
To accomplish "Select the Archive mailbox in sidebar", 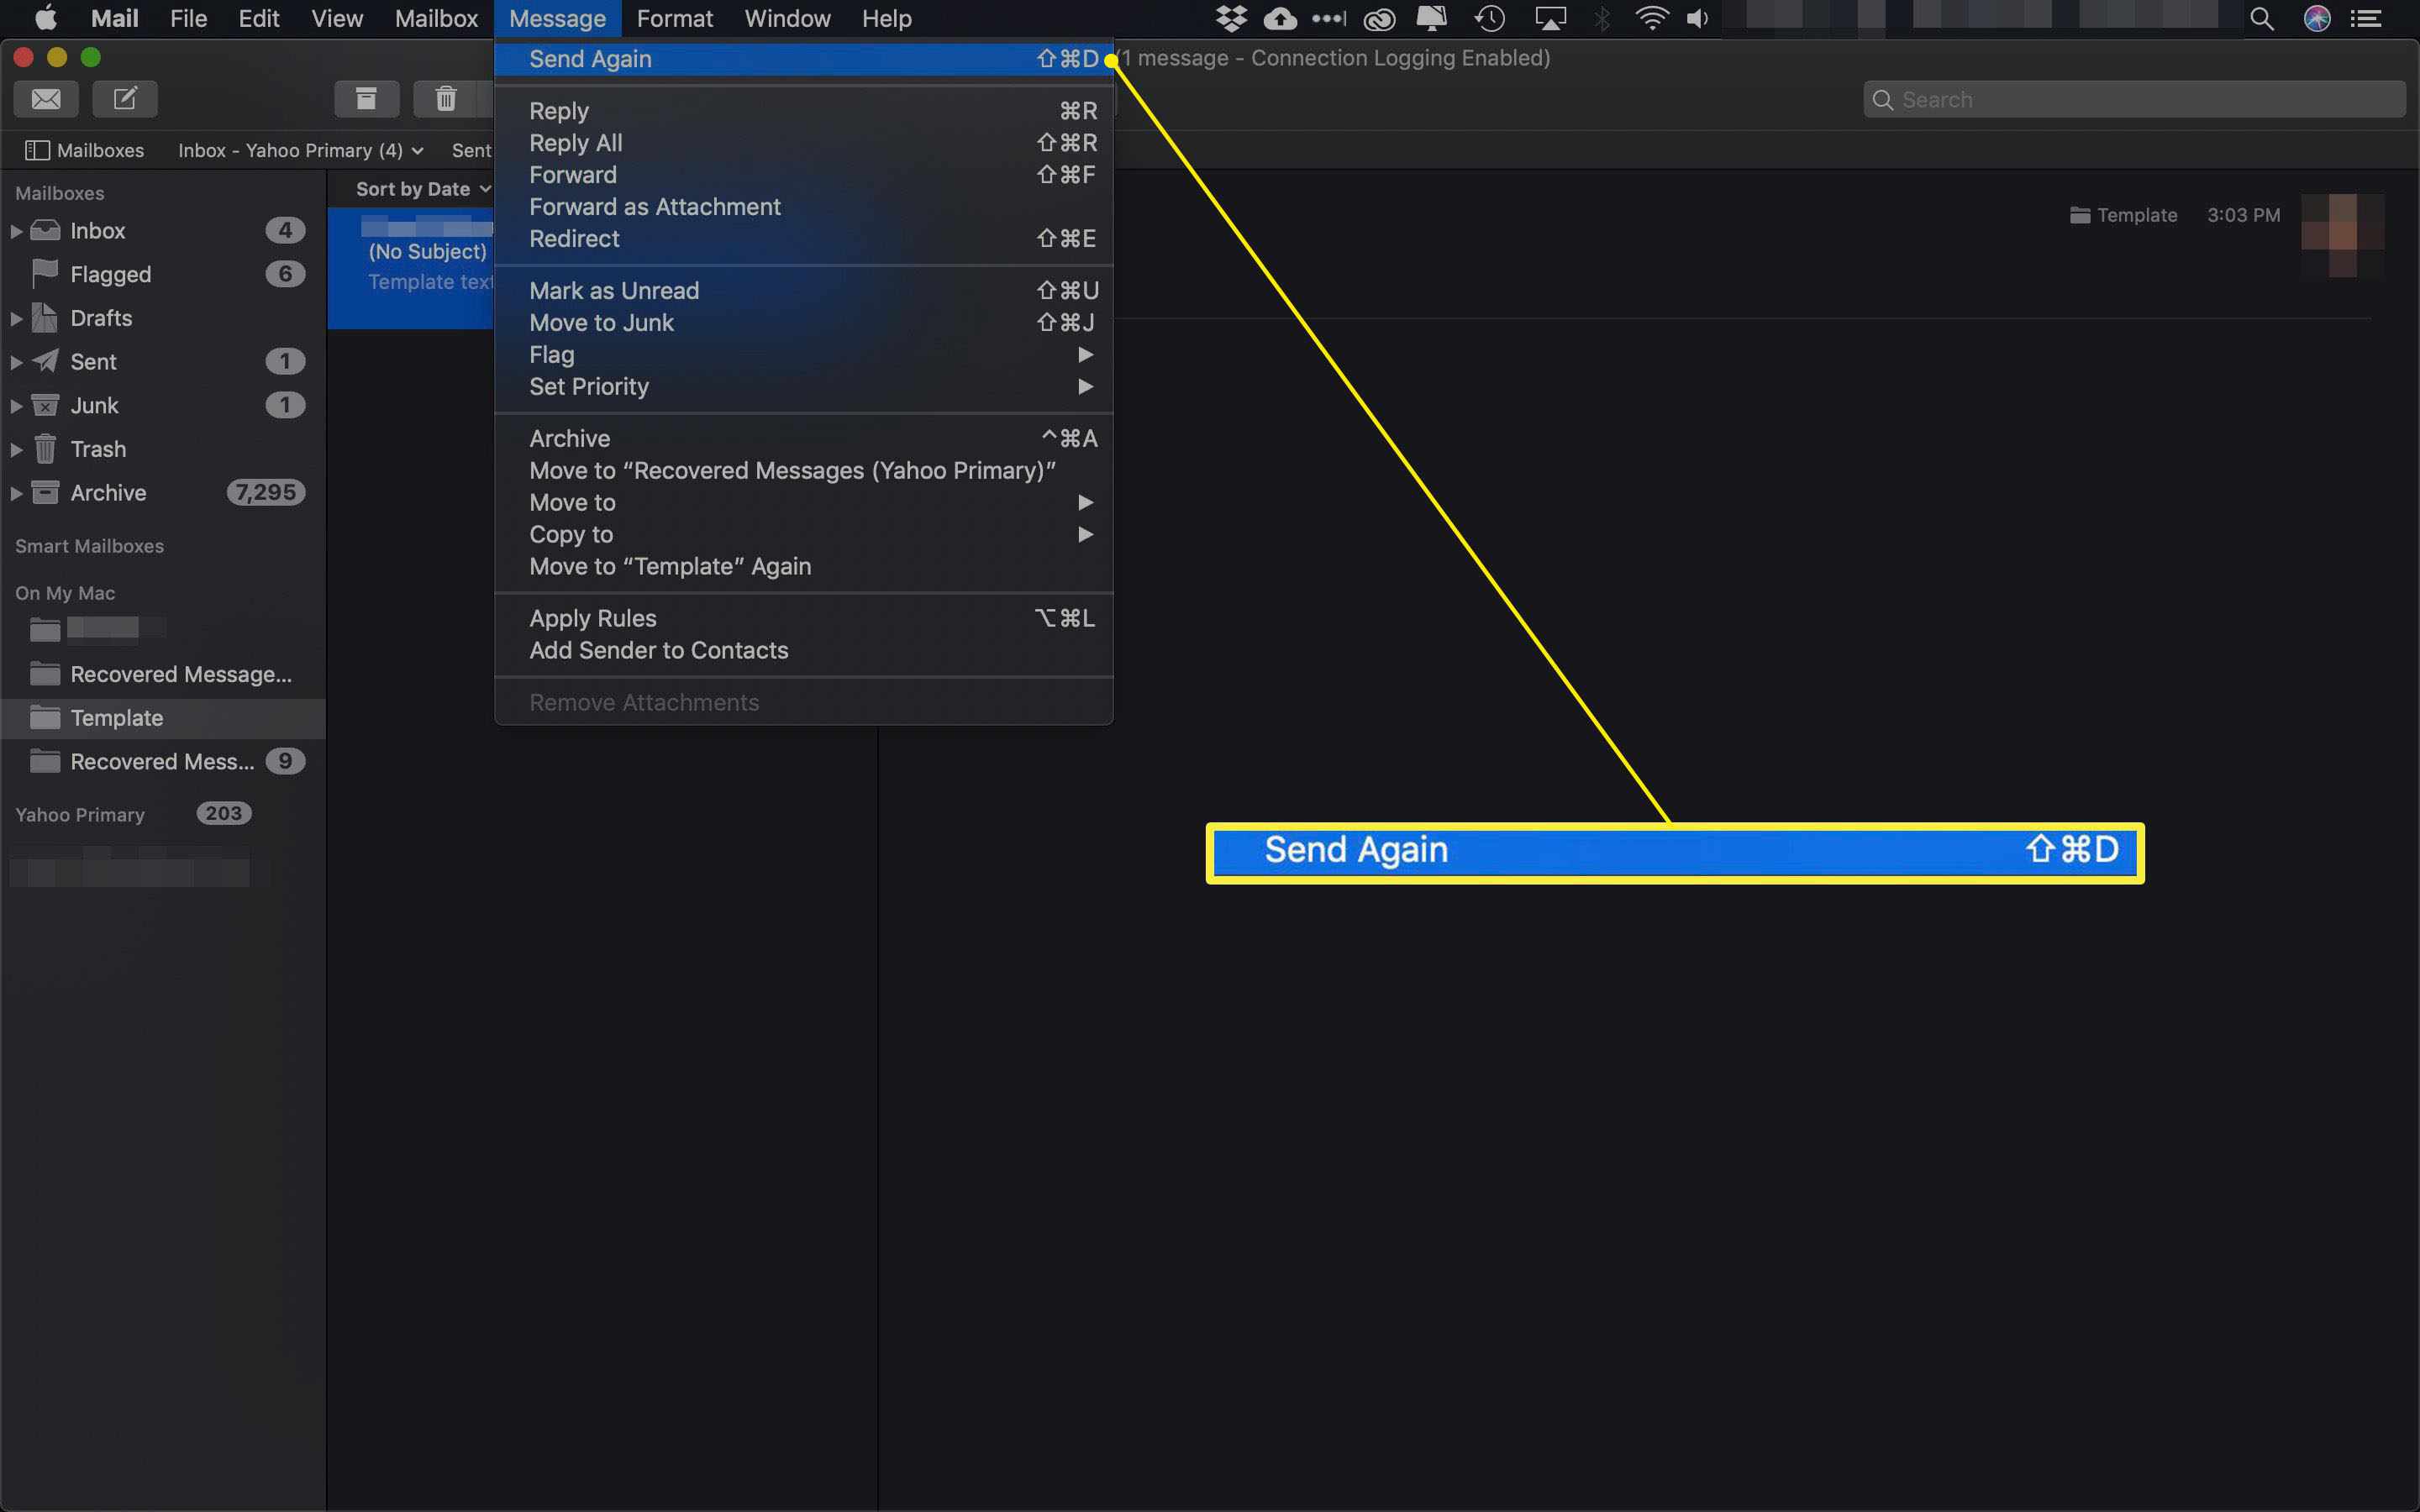I will (163, 493).
